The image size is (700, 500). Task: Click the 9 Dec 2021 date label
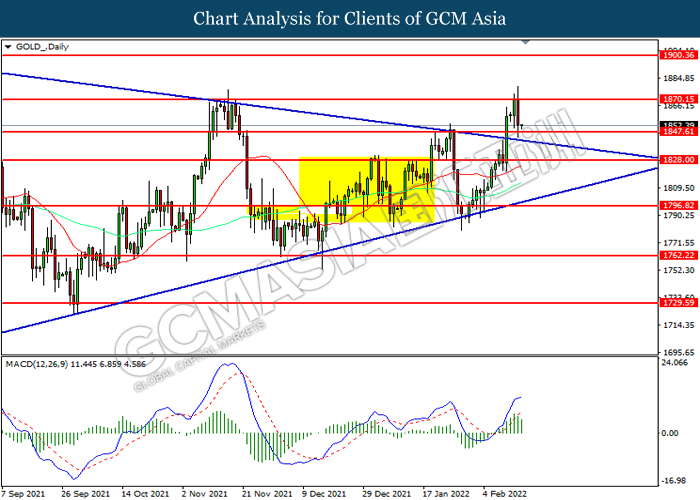click(325, 494)
